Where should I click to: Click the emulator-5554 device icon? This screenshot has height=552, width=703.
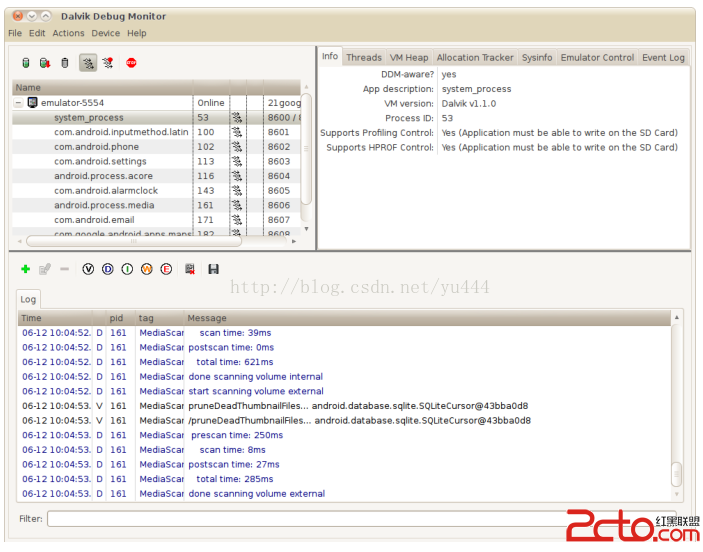click(x=32, y=103)
